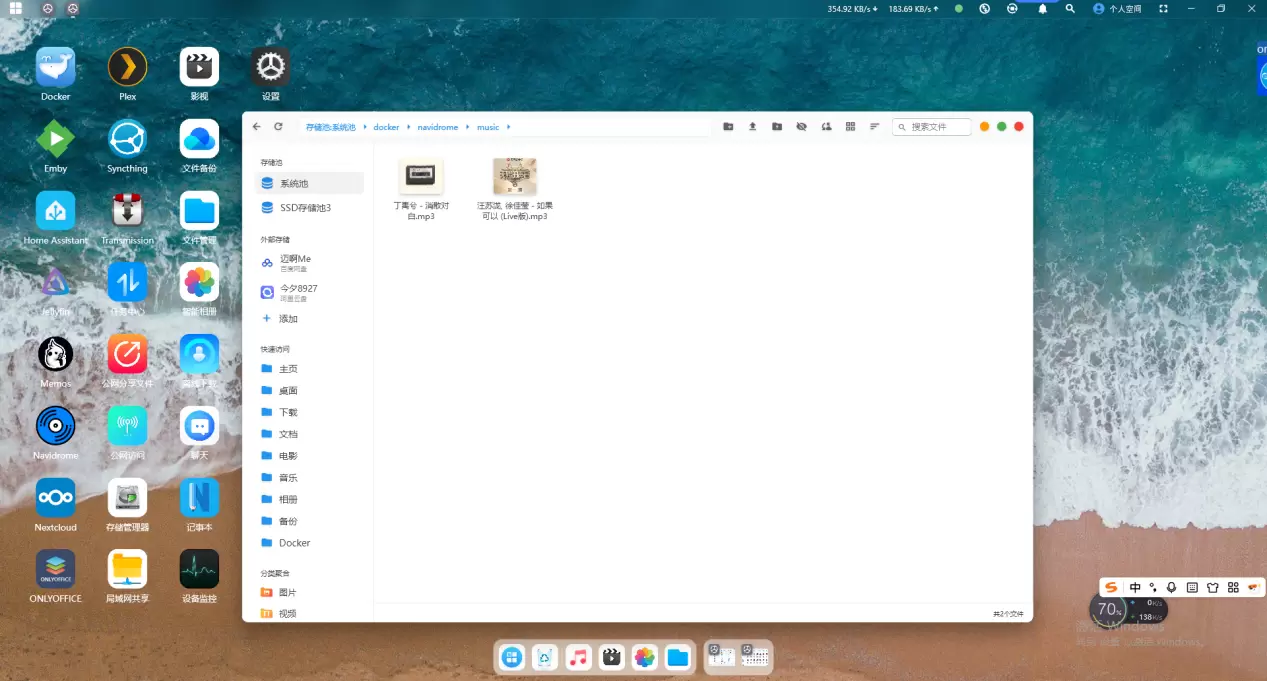Toggle hidden files visibility eye icon
1267x681 pixels.
point(801,127)
